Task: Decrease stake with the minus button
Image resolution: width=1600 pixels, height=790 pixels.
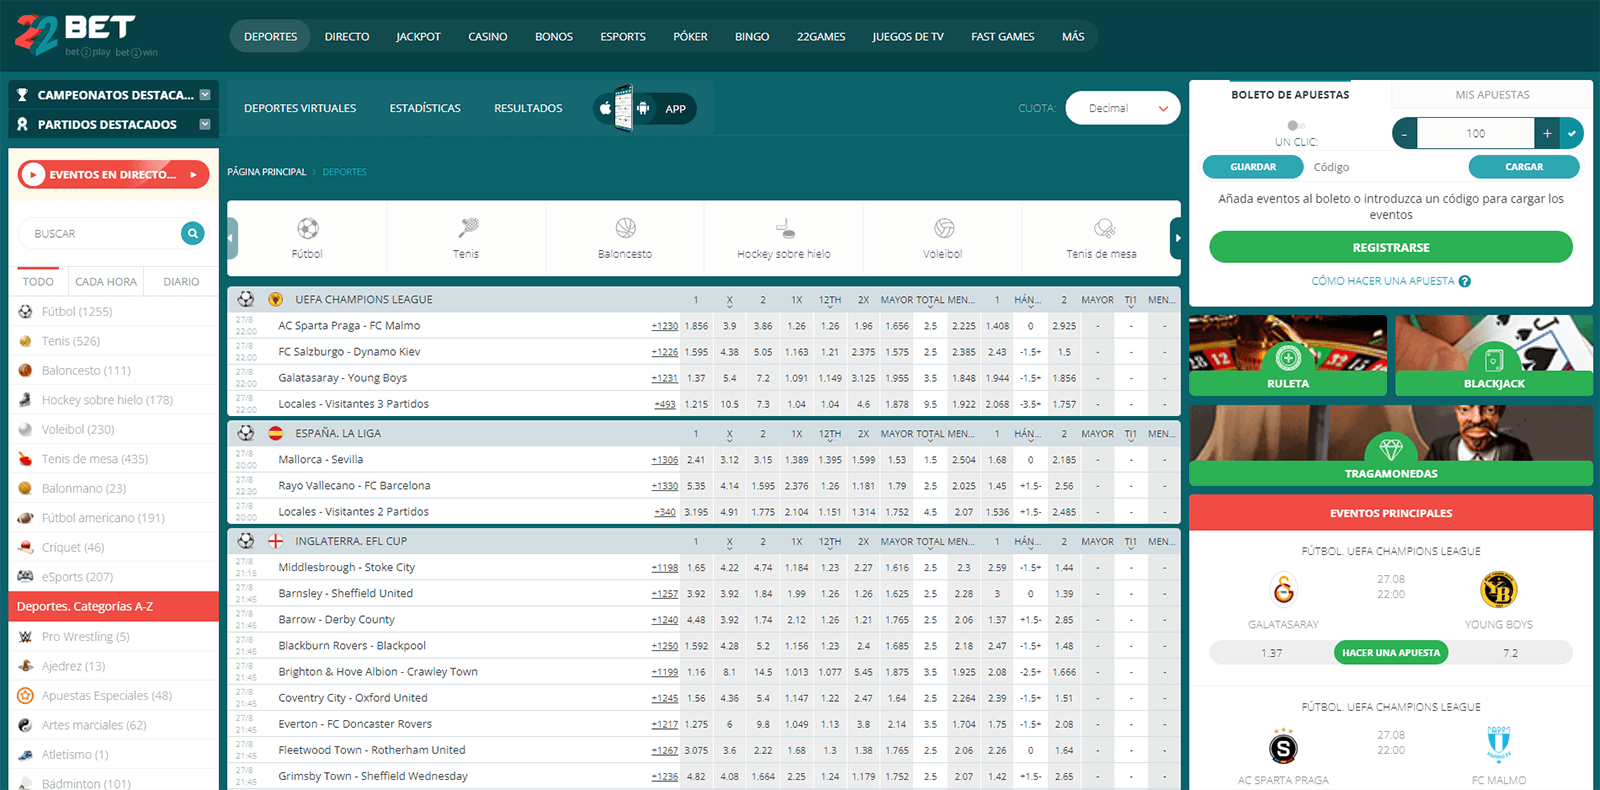Action: (1405, 133)
